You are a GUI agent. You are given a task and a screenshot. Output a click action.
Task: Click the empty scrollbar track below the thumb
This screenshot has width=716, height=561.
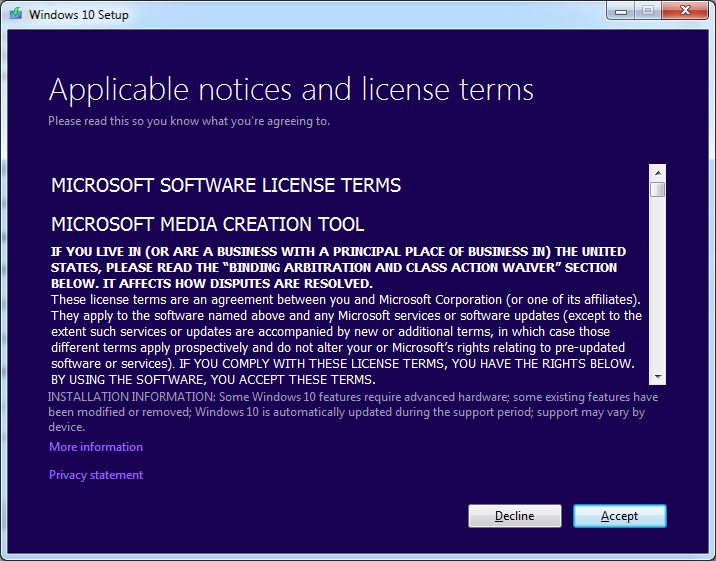click(658, 283)
